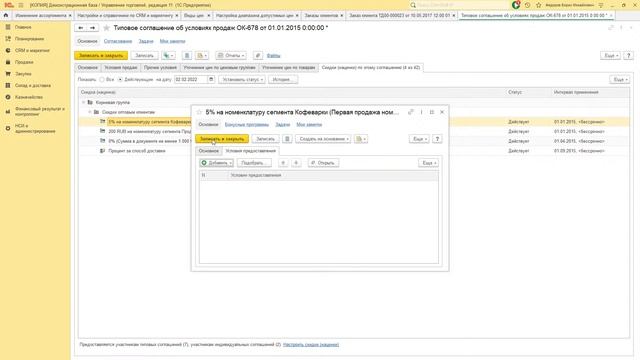Open Еще menu in dialog conditions table

429,163
